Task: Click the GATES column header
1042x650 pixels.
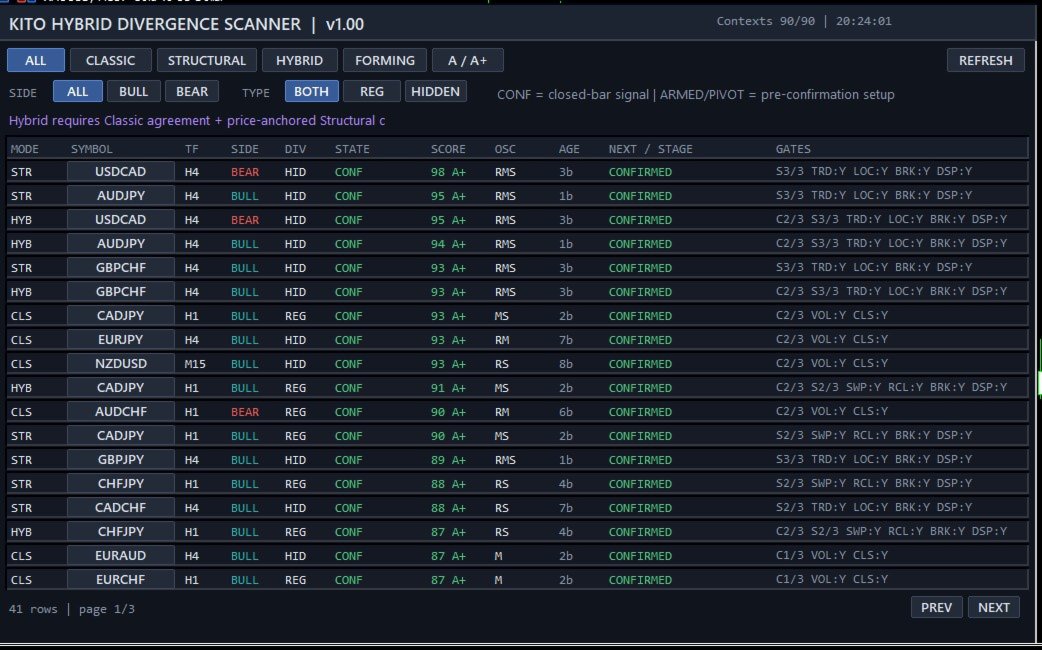Action: coord(793,149)
